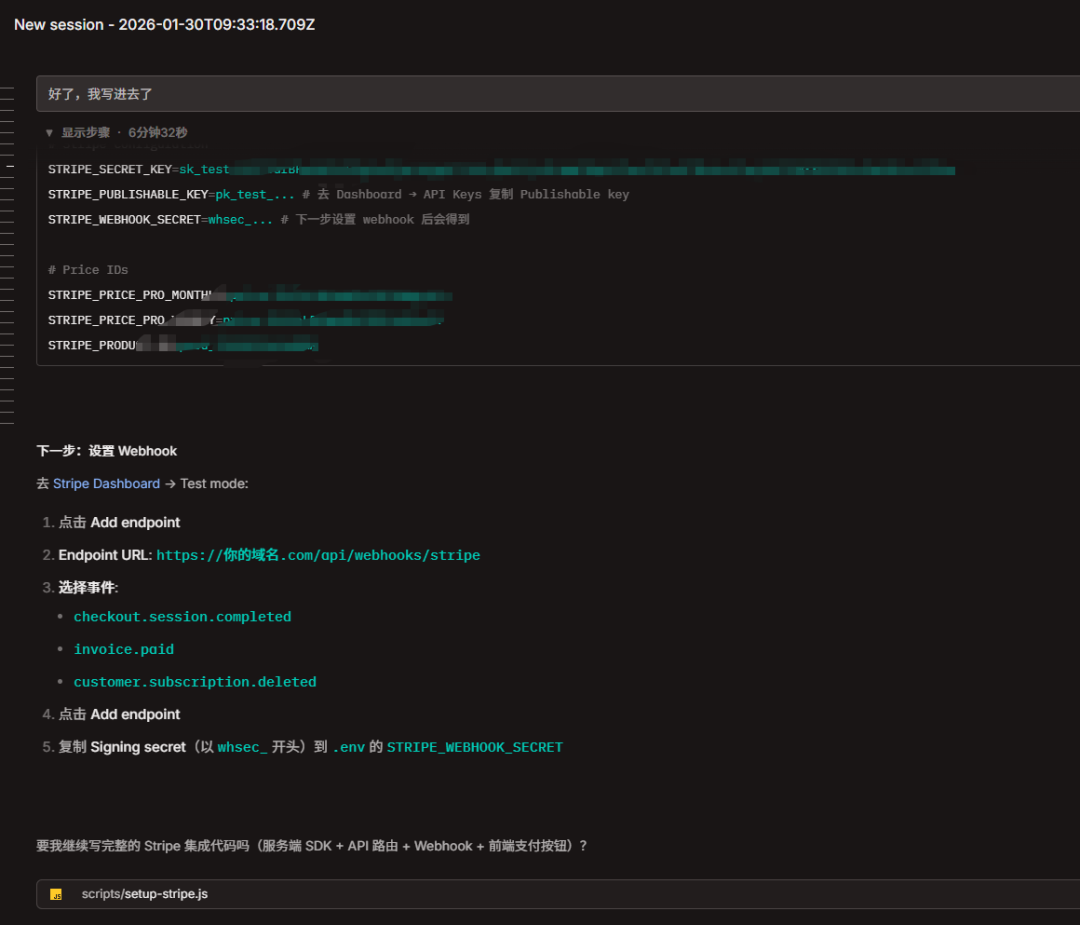Click the whsec_ inline code in step 5
Image resolution: width=1080 pixels, height=925 pixels.
coord(242,747)
